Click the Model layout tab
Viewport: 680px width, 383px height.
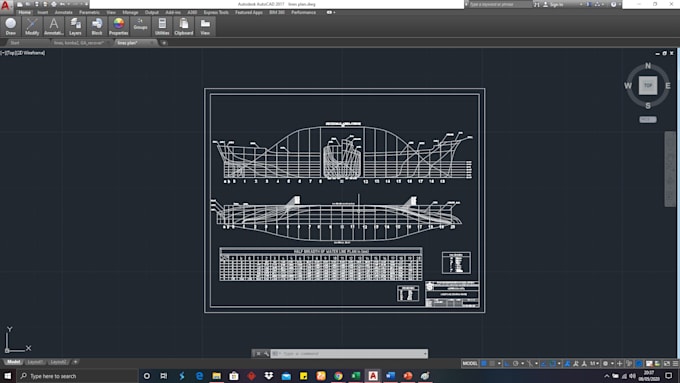[x=13, y=362]
